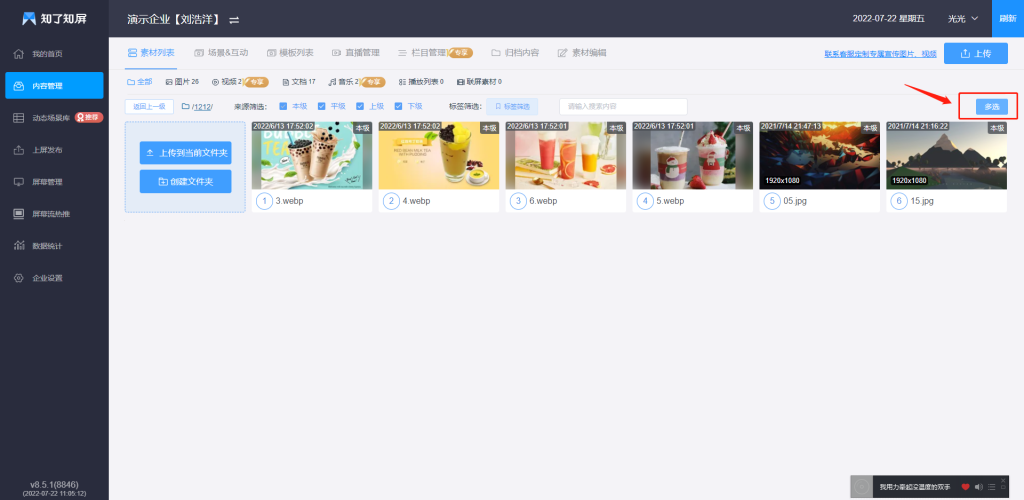Switch to the 直播管理 tab
Viewport: 1024px width, 500px height.
click(355, 52)
